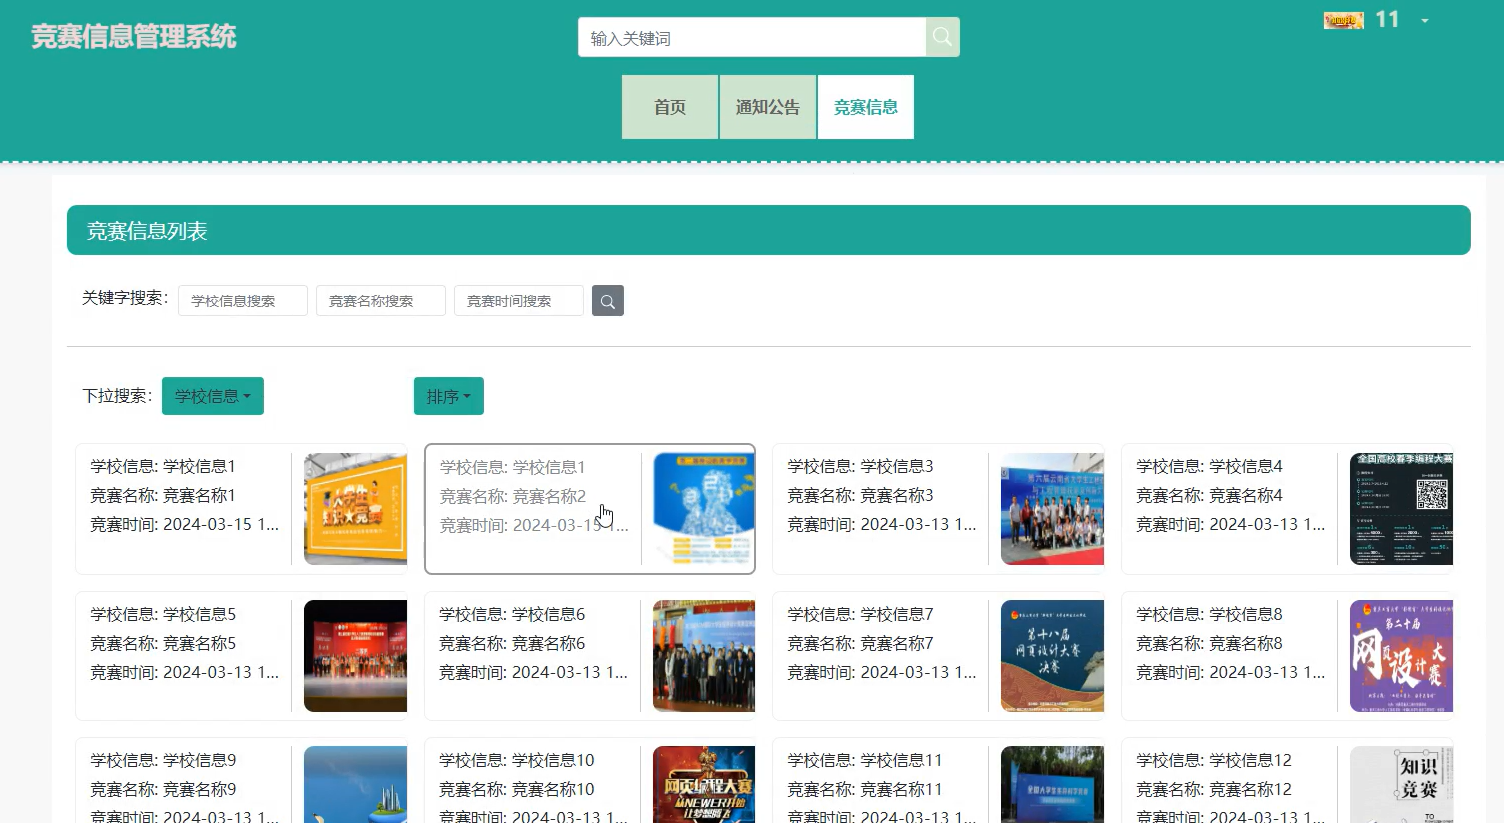The image size is (1504, 823).
Task: Click the text 学校信息: 学校信息12
Action: [x=1214, y=760]
